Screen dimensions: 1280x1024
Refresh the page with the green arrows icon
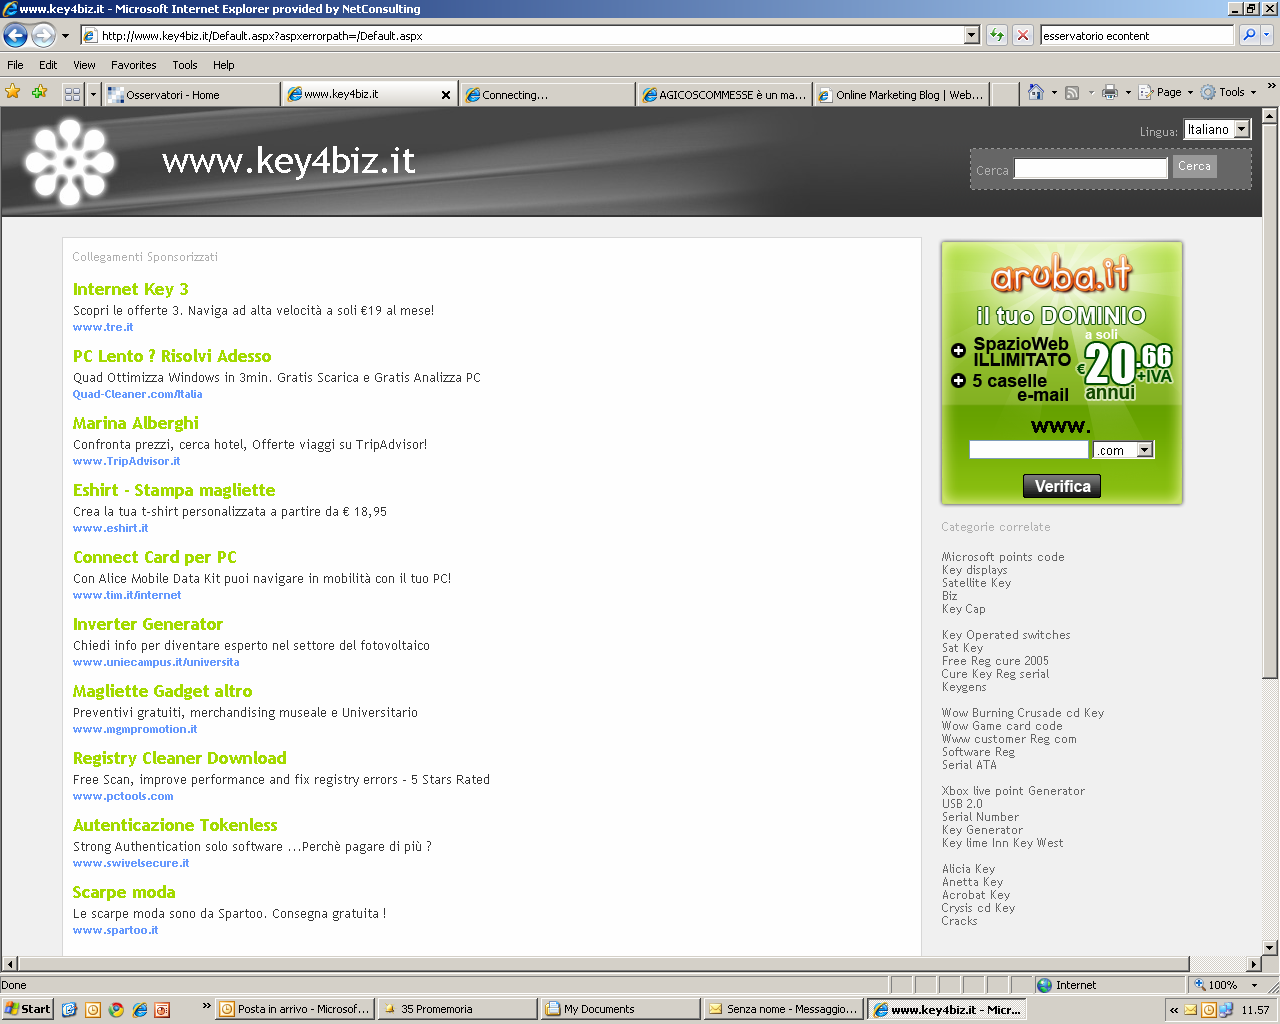point(997,35)
